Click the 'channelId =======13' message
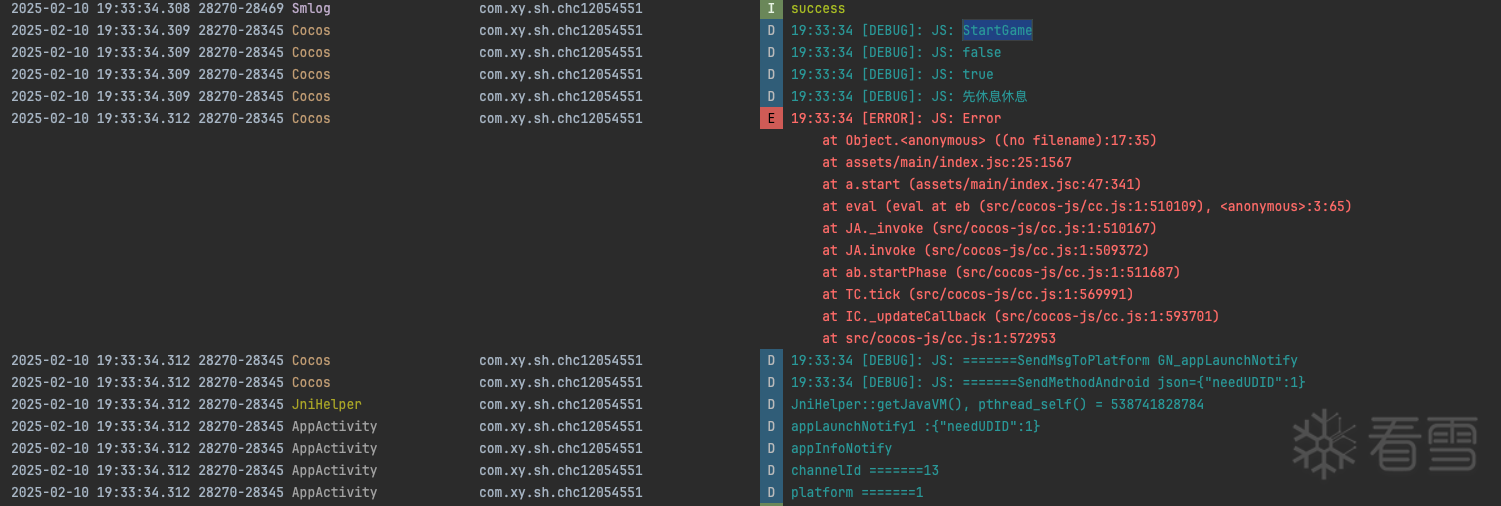 pos(865,470)
